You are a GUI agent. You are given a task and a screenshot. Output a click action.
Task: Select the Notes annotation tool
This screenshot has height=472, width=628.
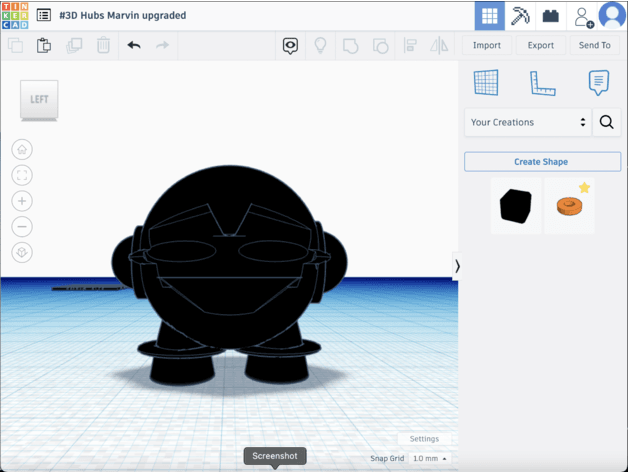(x=599, y=83)
